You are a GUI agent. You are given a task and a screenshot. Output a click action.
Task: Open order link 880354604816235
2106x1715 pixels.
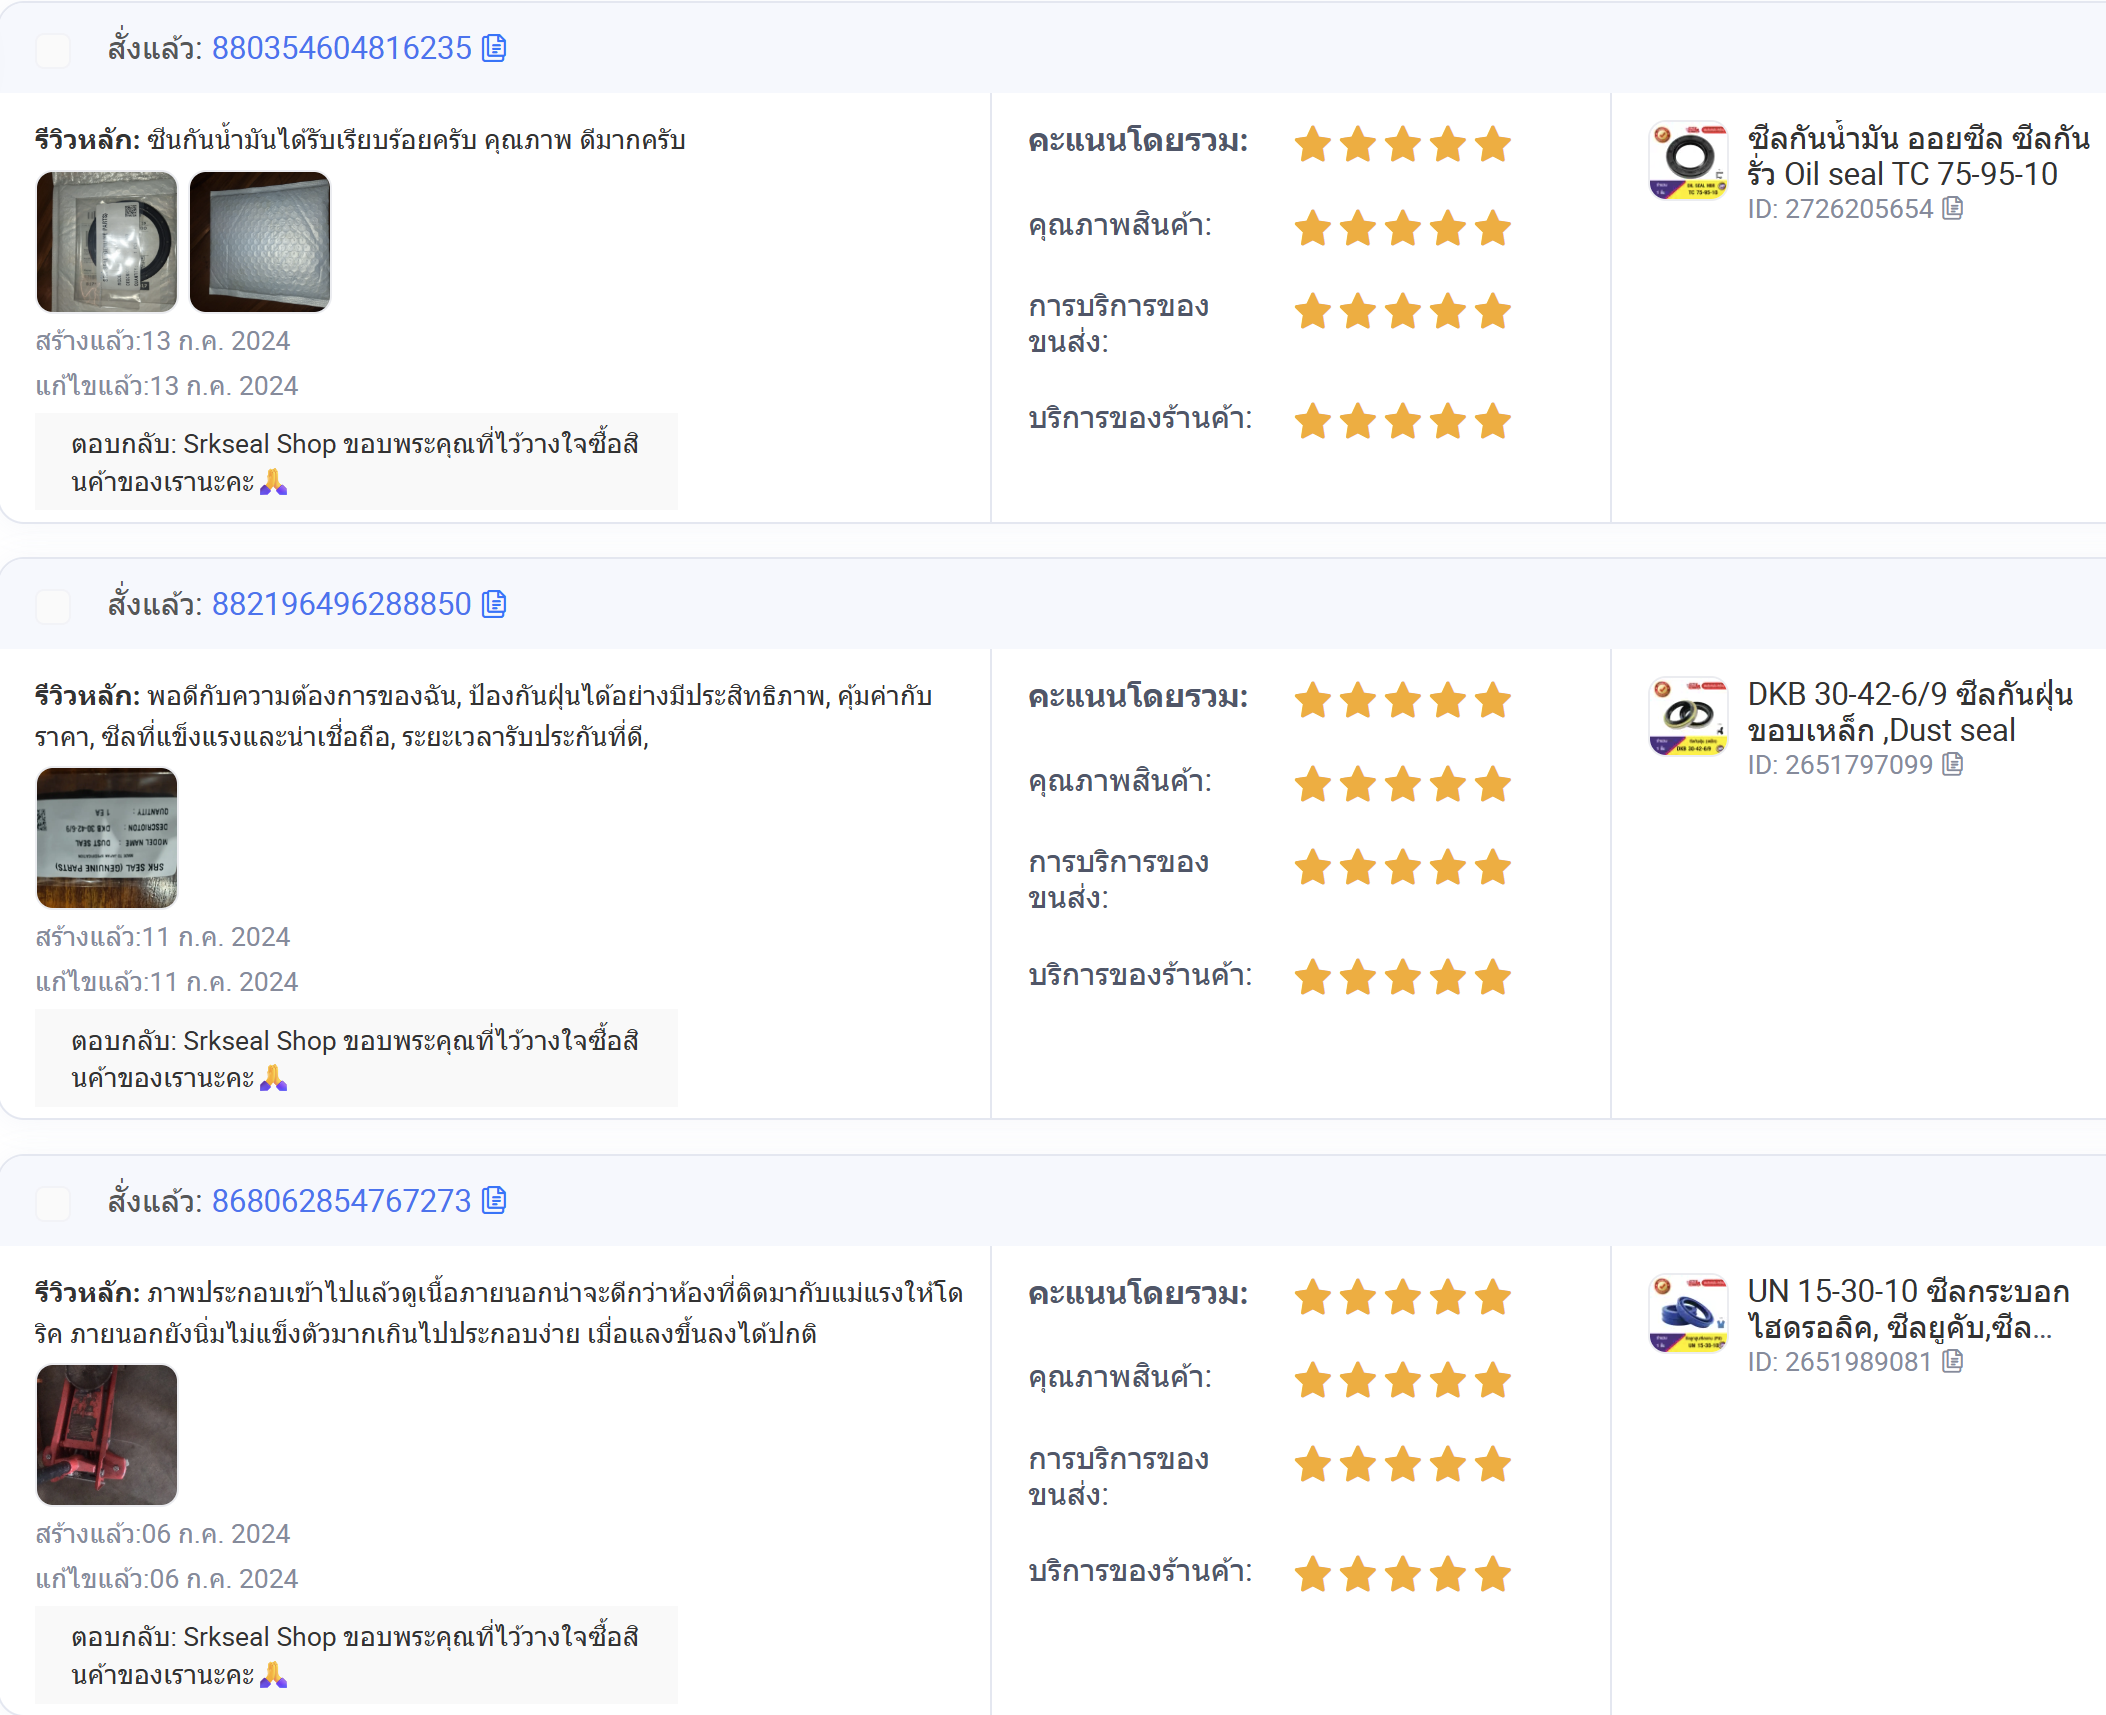[341, 48]
